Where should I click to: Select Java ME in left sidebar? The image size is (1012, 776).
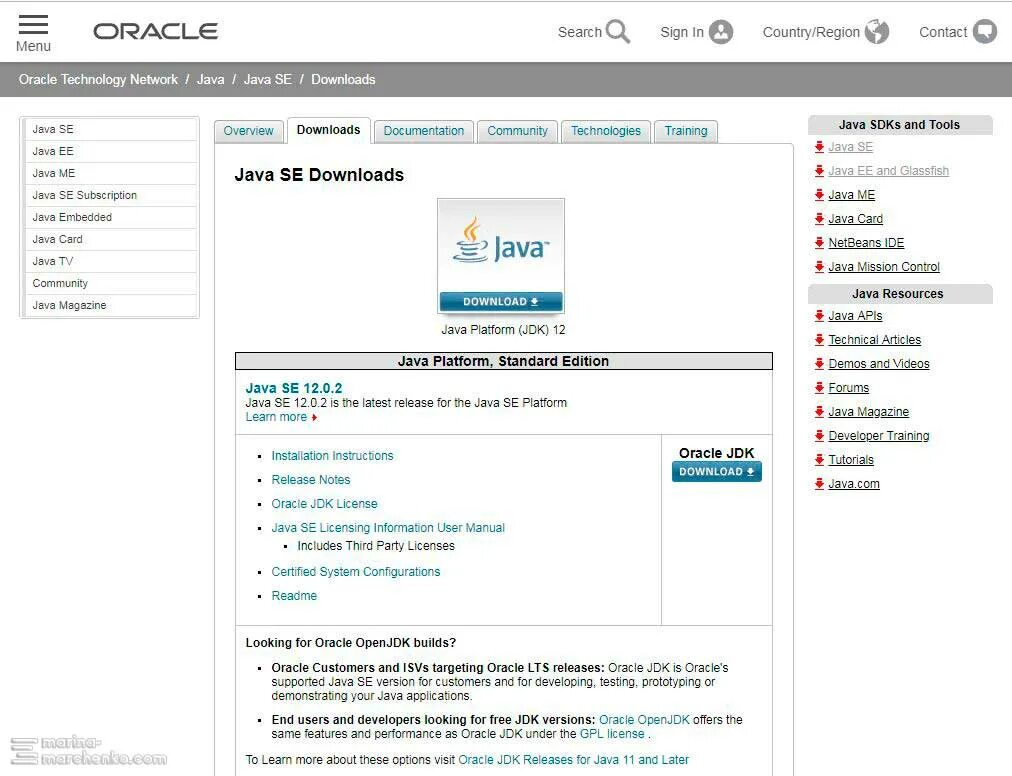coord(110,173)
